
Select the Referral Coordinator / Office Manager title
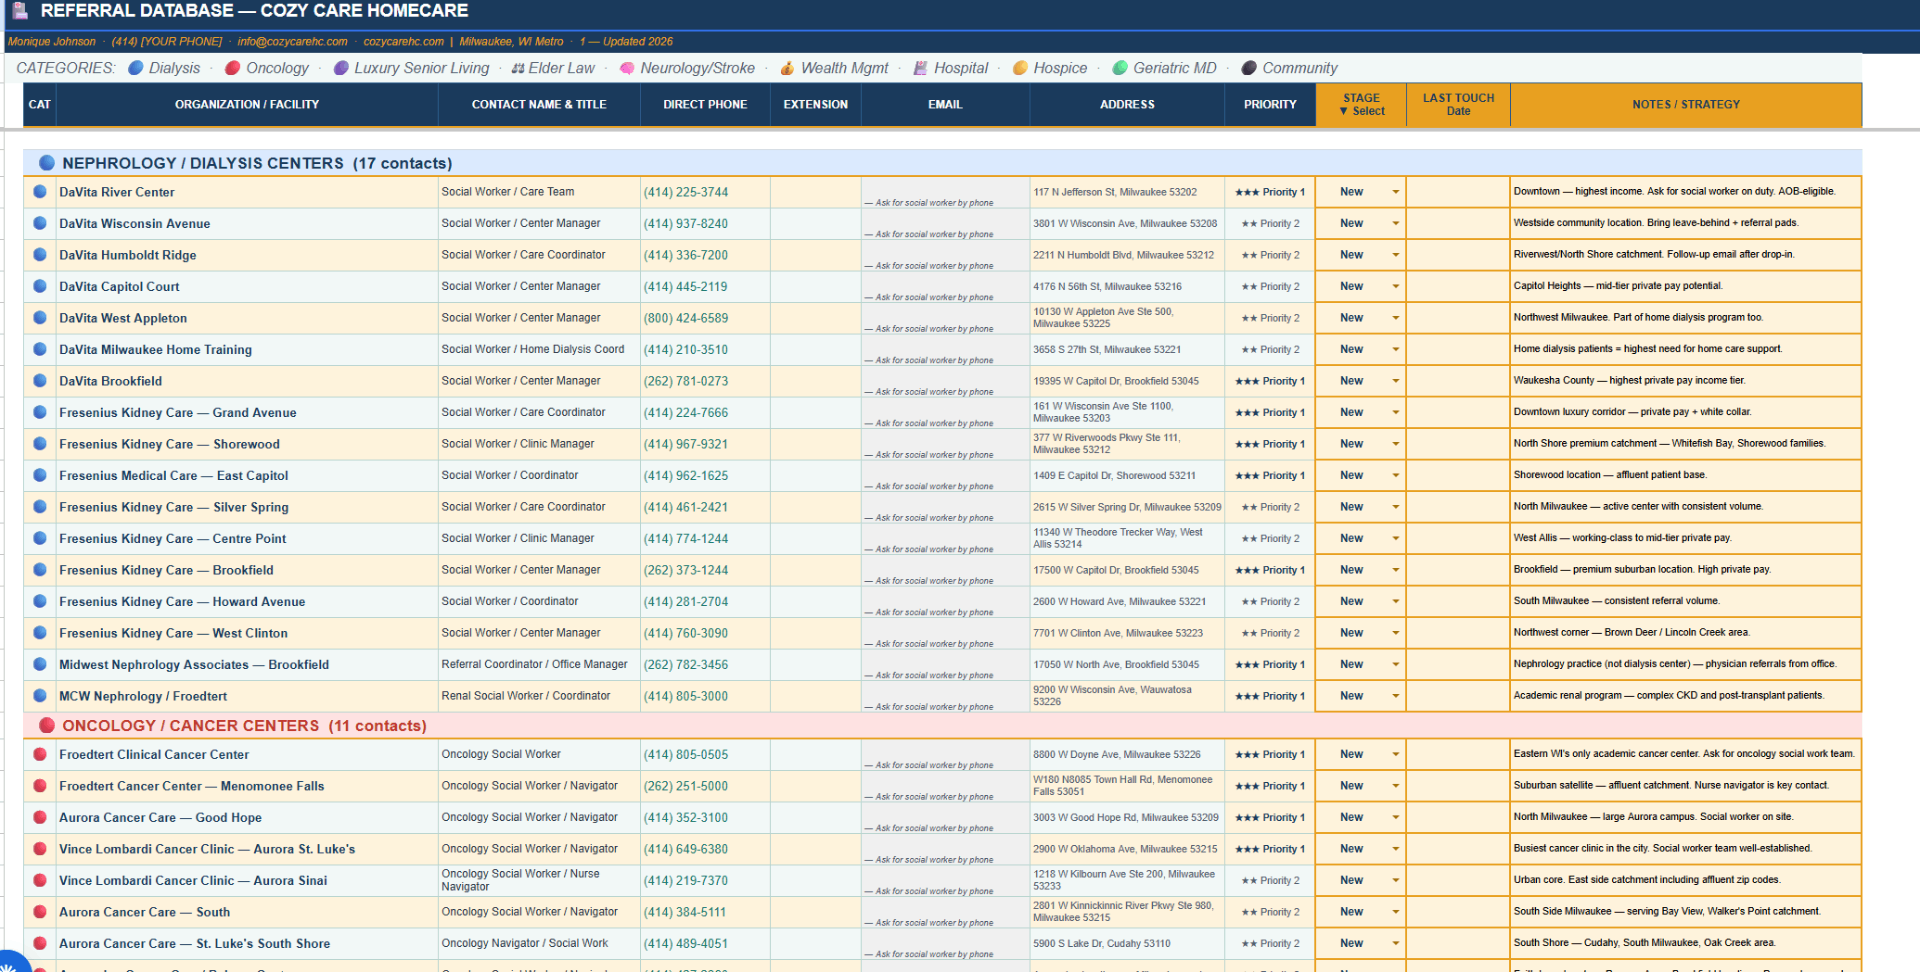point(535,664)
